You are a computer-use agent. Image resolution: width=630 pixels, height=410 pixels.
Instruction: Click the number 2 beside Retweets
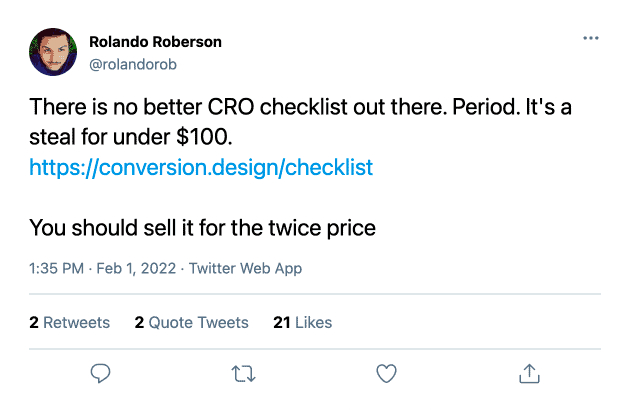tap(34, 322)
